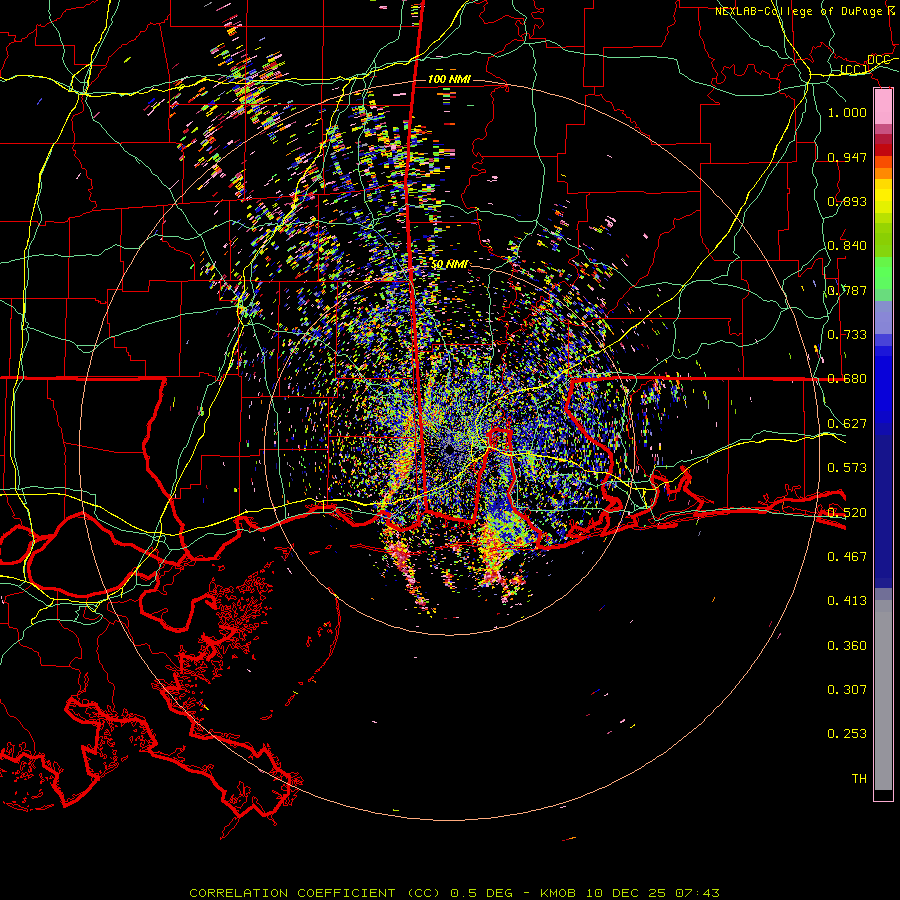Click the gray segment of the color bar

(883, 695)
